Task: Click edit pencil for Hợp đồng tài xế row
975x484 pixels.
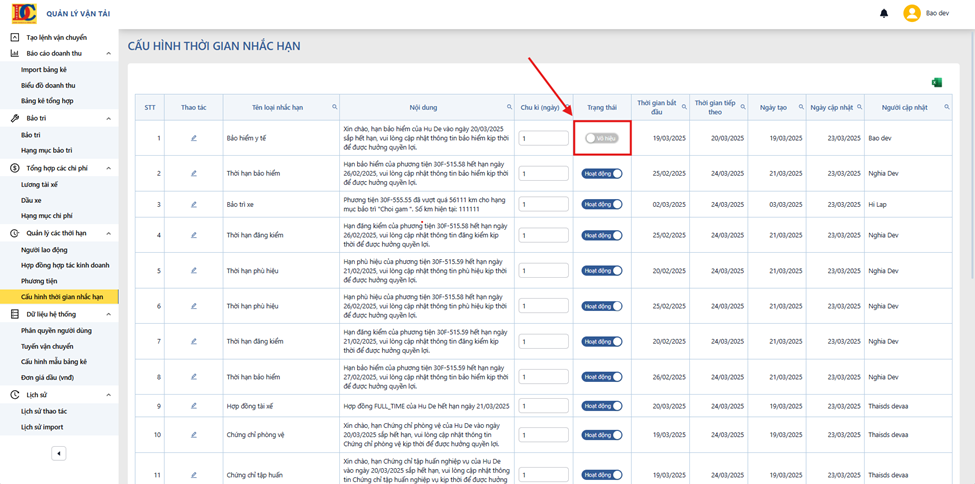Action: point(193,406)
